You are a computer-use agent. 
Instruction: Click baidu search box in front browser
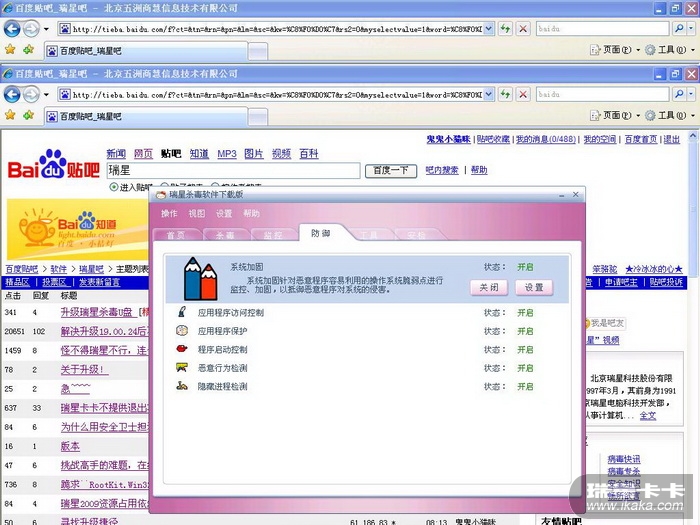pyautogui.click(x=603, y=94)
